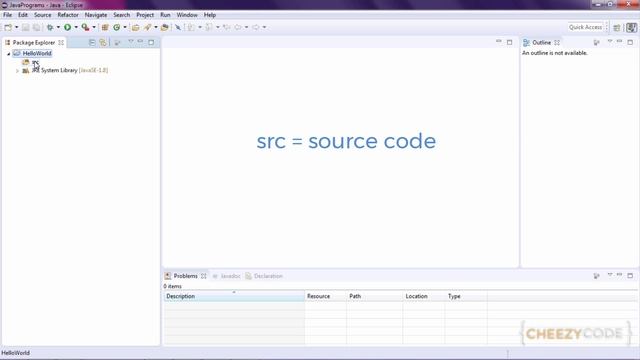Click the Toggle Mark Occurrences icon
640x360 pixels.
(178, 27)
